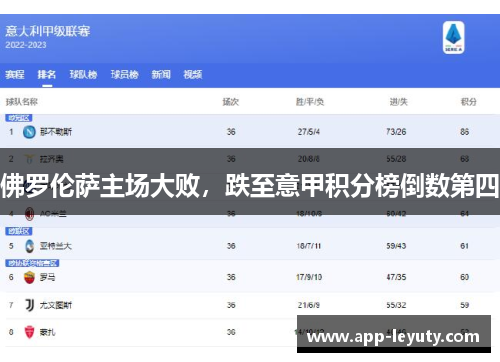Image resolution: width=500 pixels, height=362 pixels.
Task: Click the Serie A league logo
Action: [453, 37]
